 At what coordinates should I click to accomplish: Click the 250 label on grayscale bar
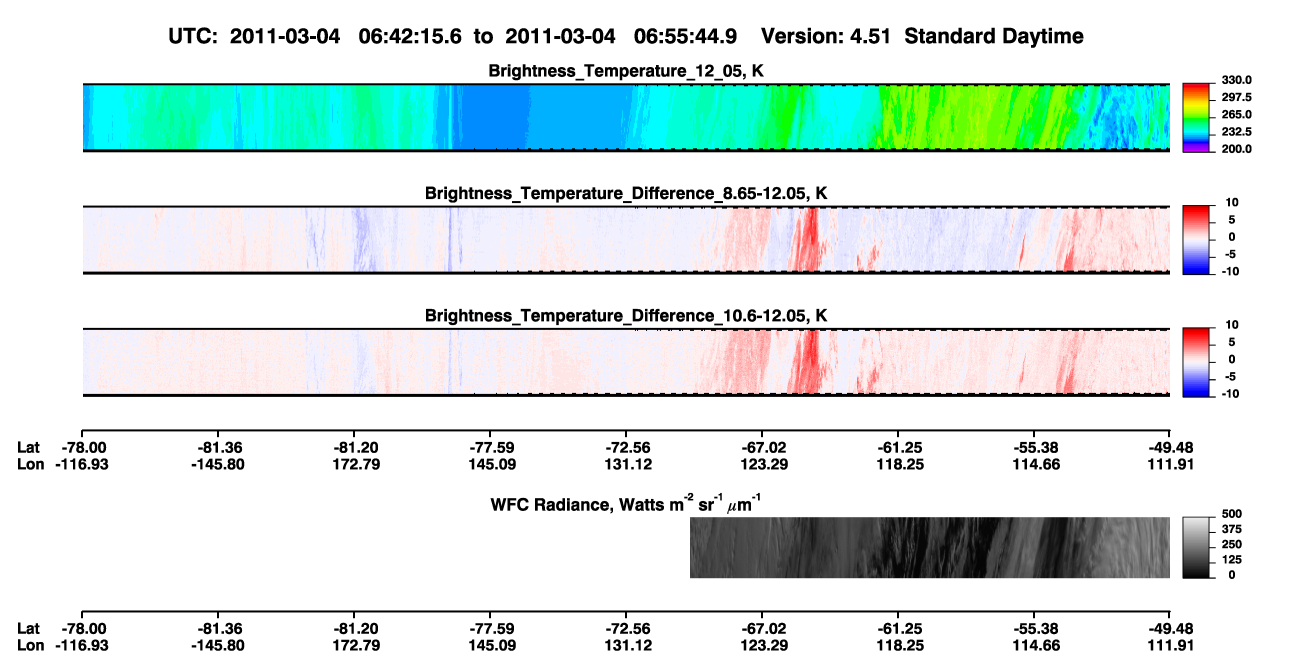point(1231,544)
